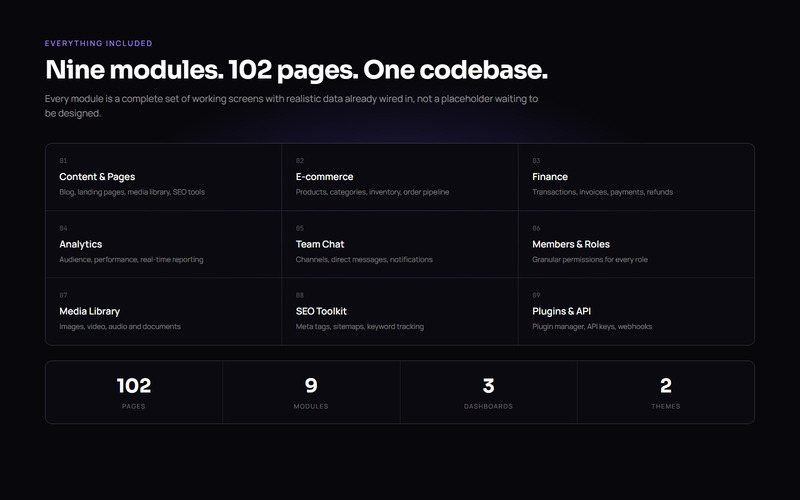Viewport: 800px width, 500px height.
Task: Open the Plugins & API module title
Action: (x=561, y=311)
